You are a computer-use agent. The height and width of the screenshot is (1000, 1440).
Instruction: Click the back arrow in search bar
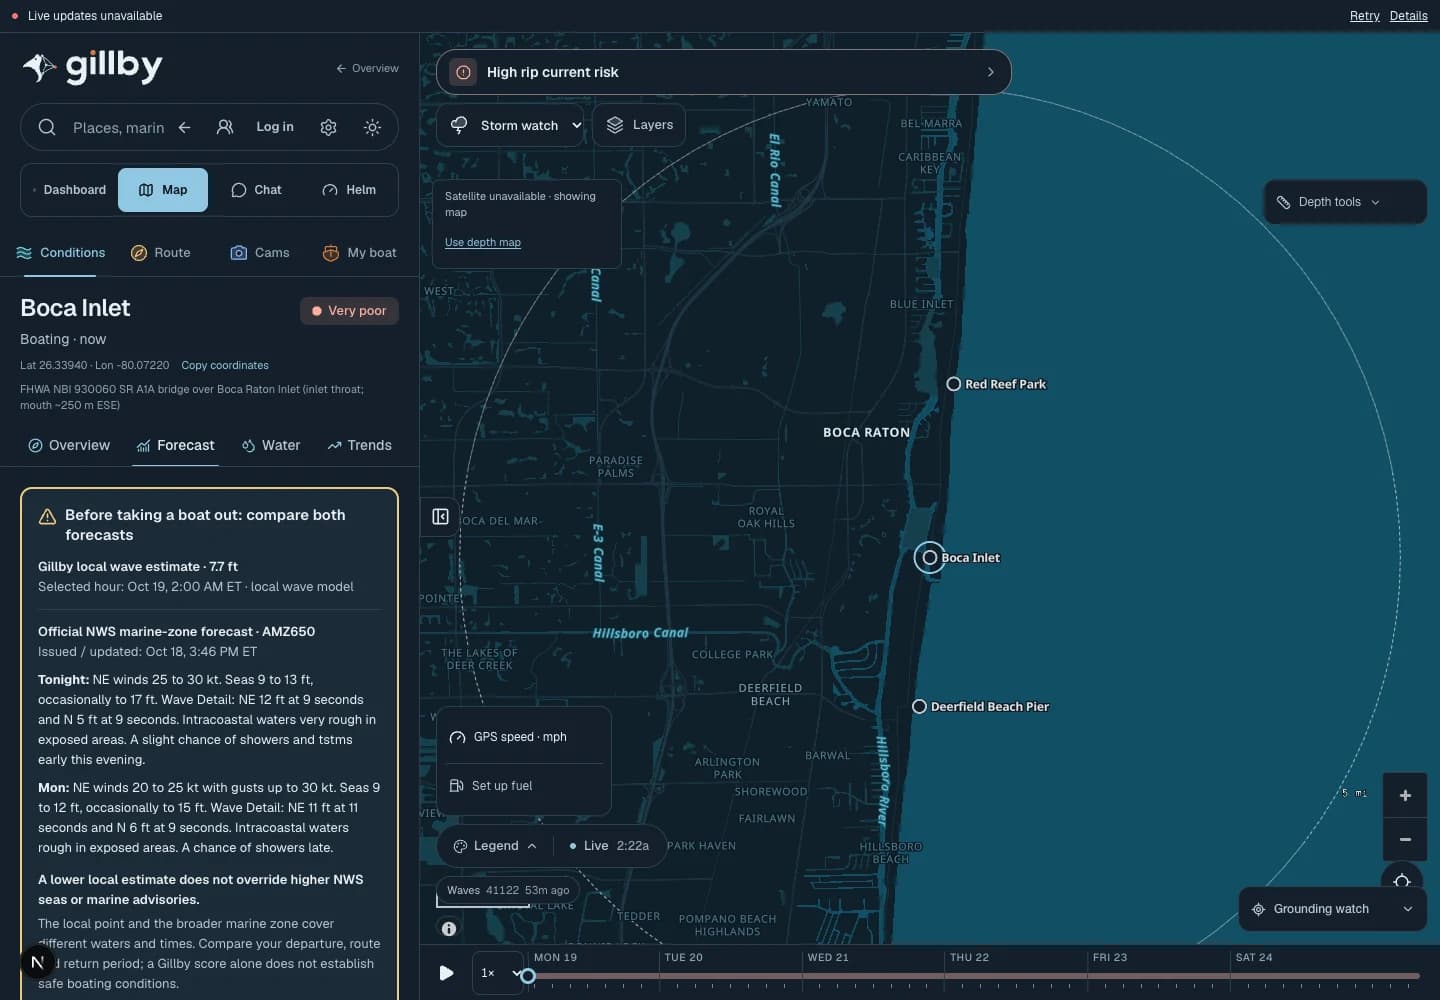[x=184, y=127]
